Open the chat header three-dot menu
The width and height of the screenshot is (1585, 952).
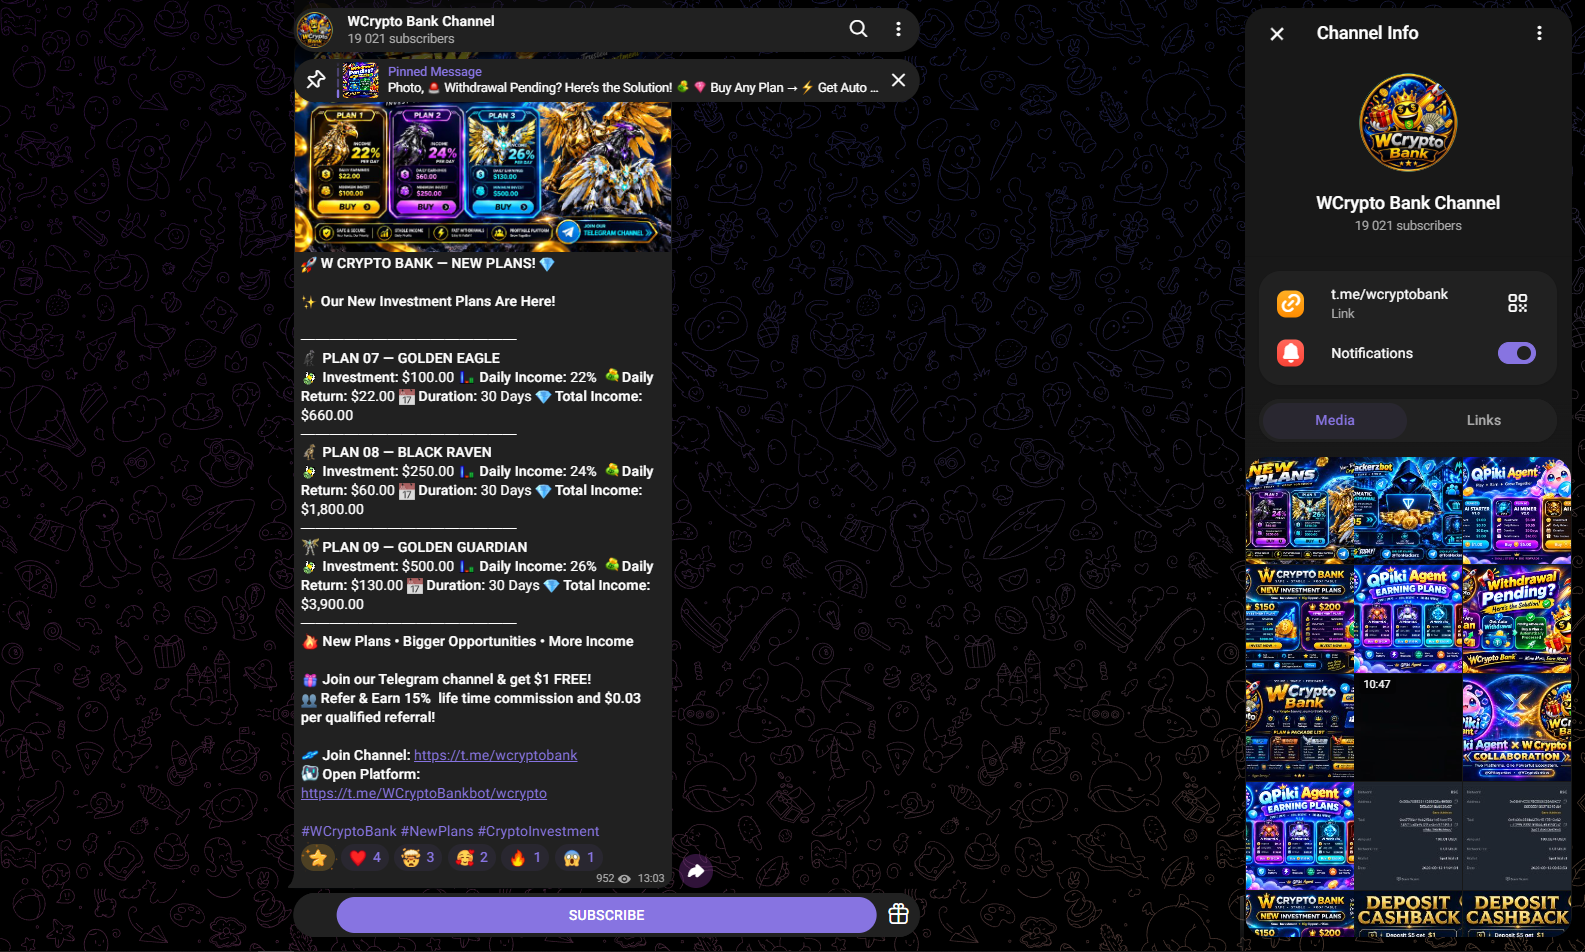[x=899, y=29]
